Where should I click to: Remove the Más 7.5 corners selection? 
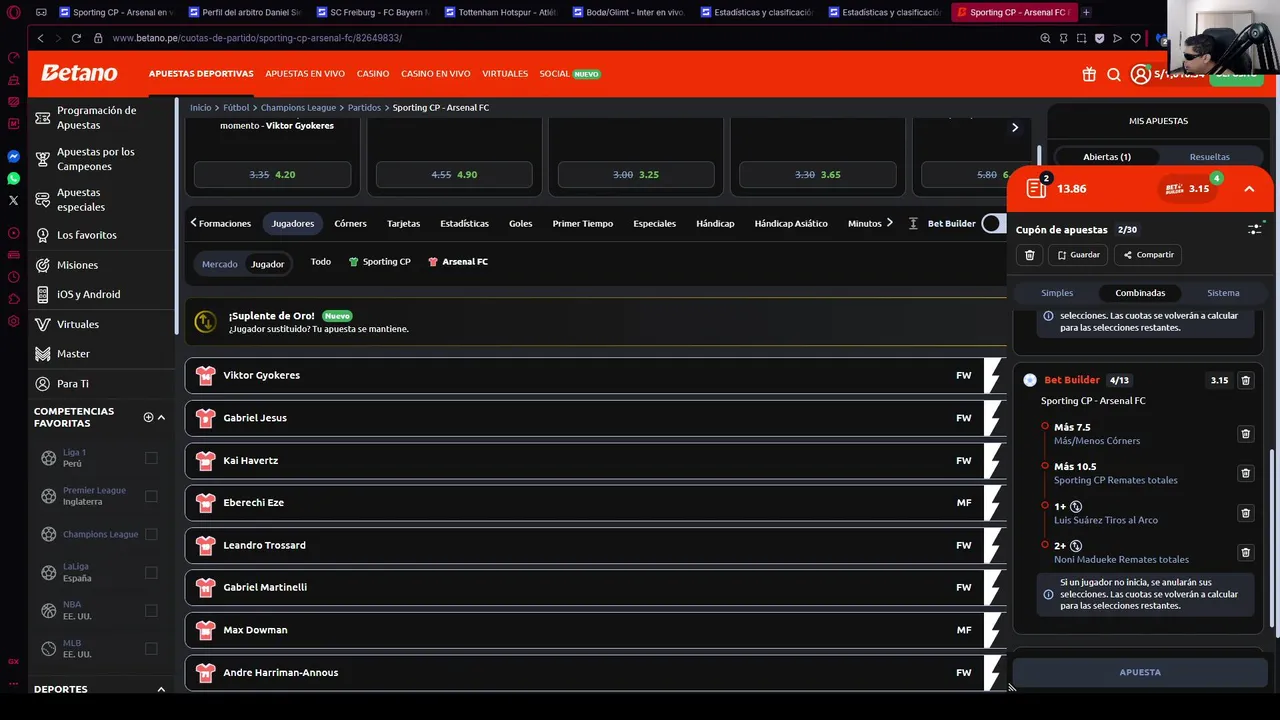click(1245, 434)
